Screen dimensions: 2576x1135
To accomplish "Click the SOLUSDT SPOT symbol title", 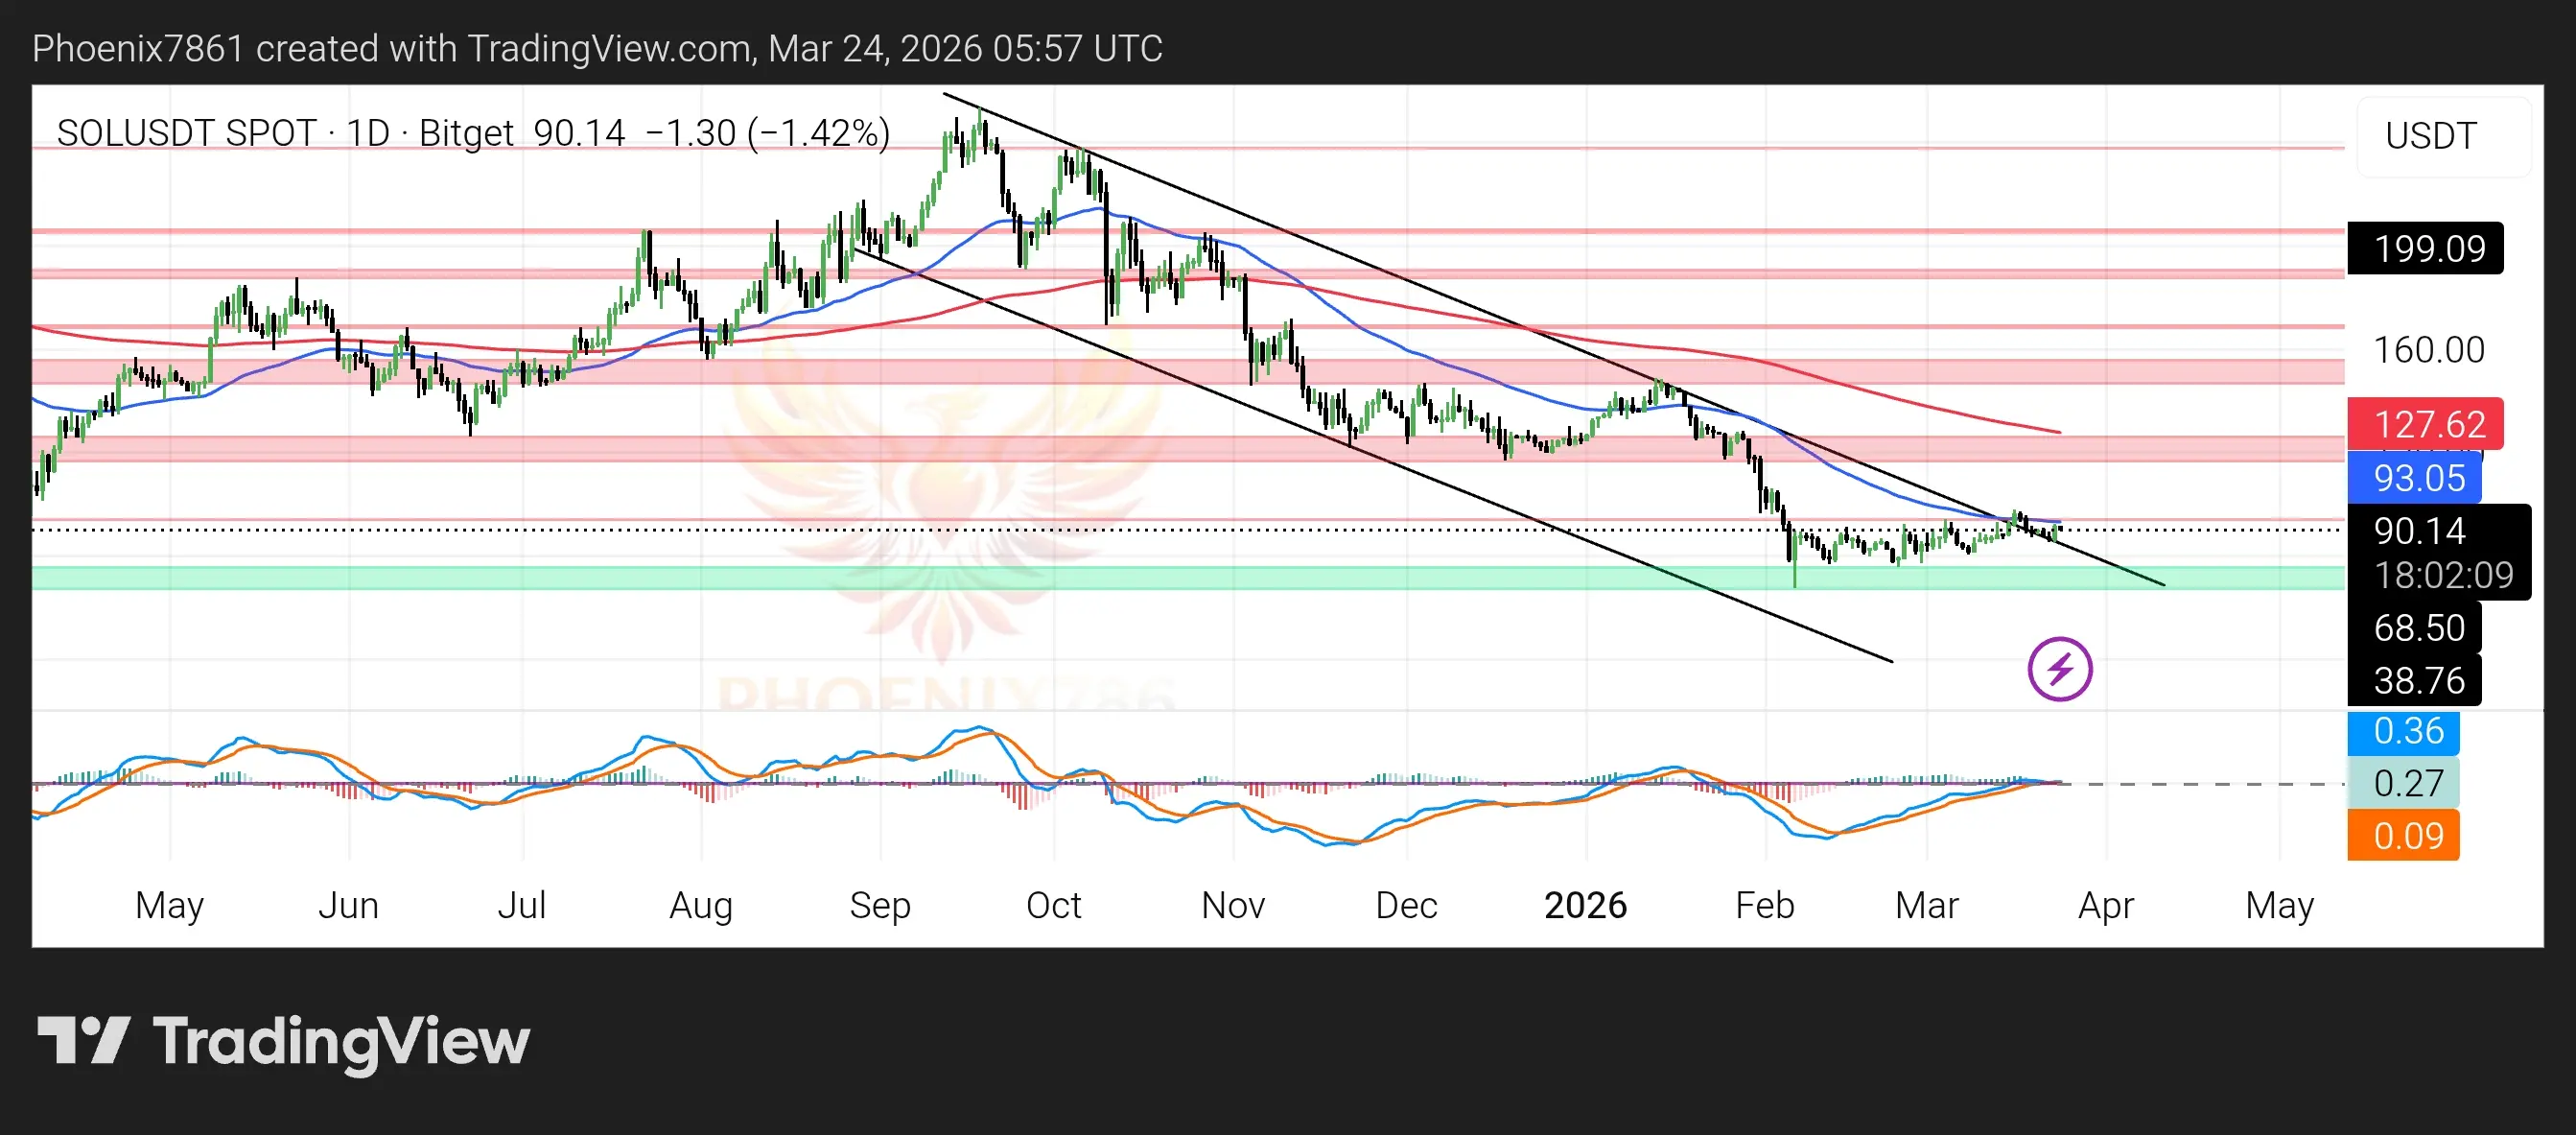I will (185, 133).
